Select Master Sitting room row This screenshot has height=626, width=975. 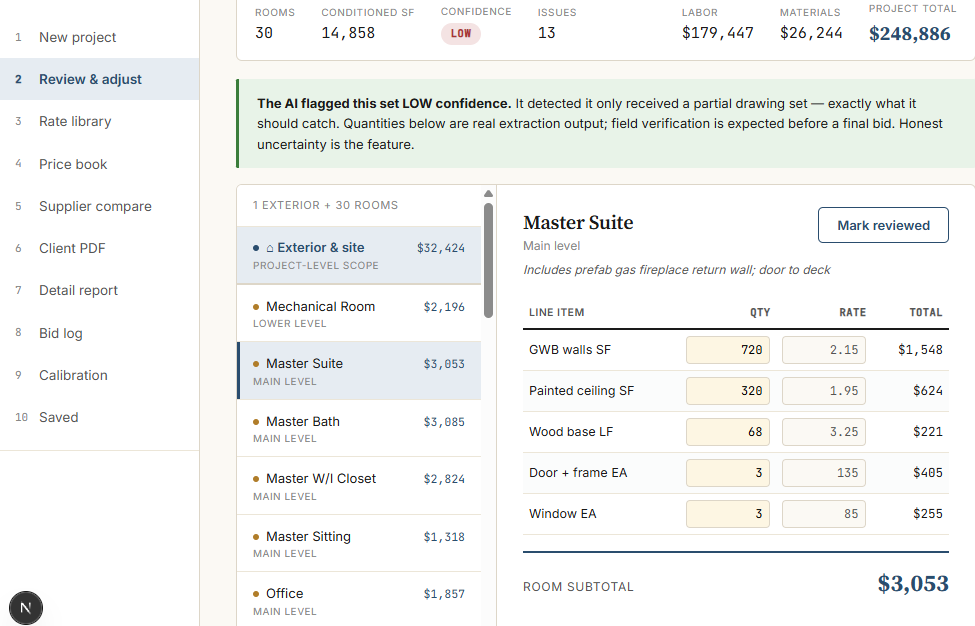click(x=359, y=544)
